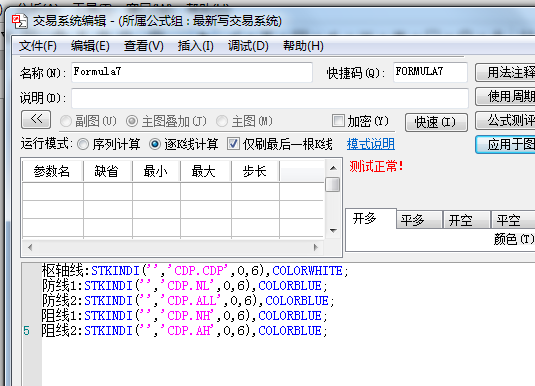535x386 pixels.
Task: Open the 调试(D) menu
Action: (248, 46)
